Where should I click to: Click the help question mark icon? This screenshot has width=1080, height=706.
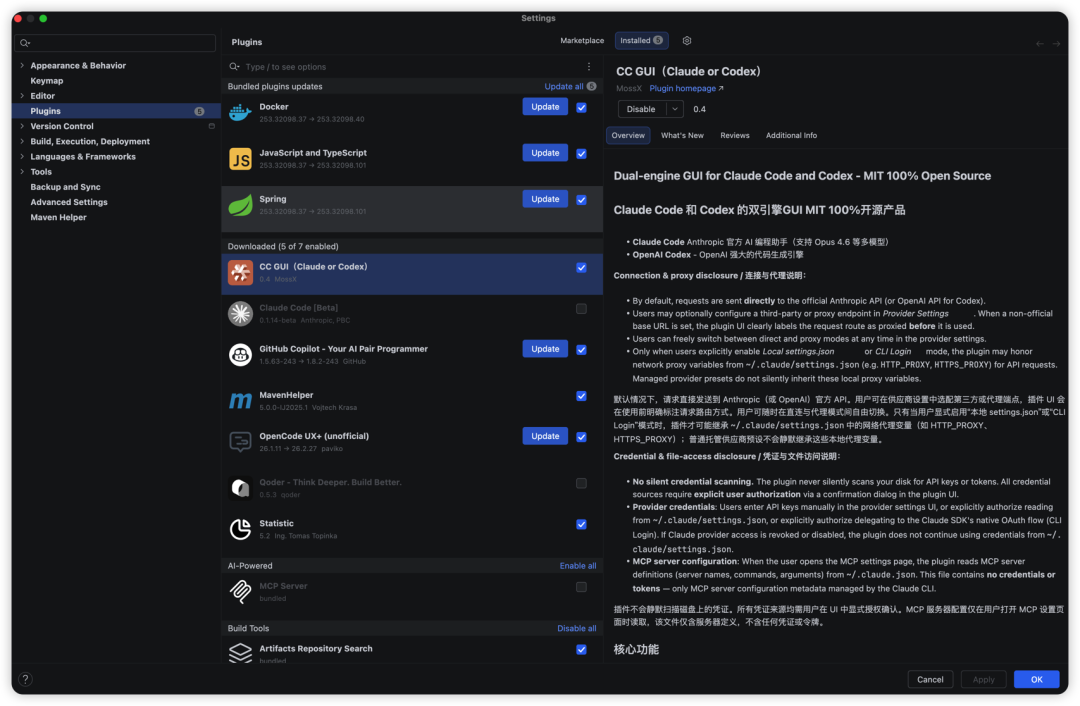pos(25,679)
